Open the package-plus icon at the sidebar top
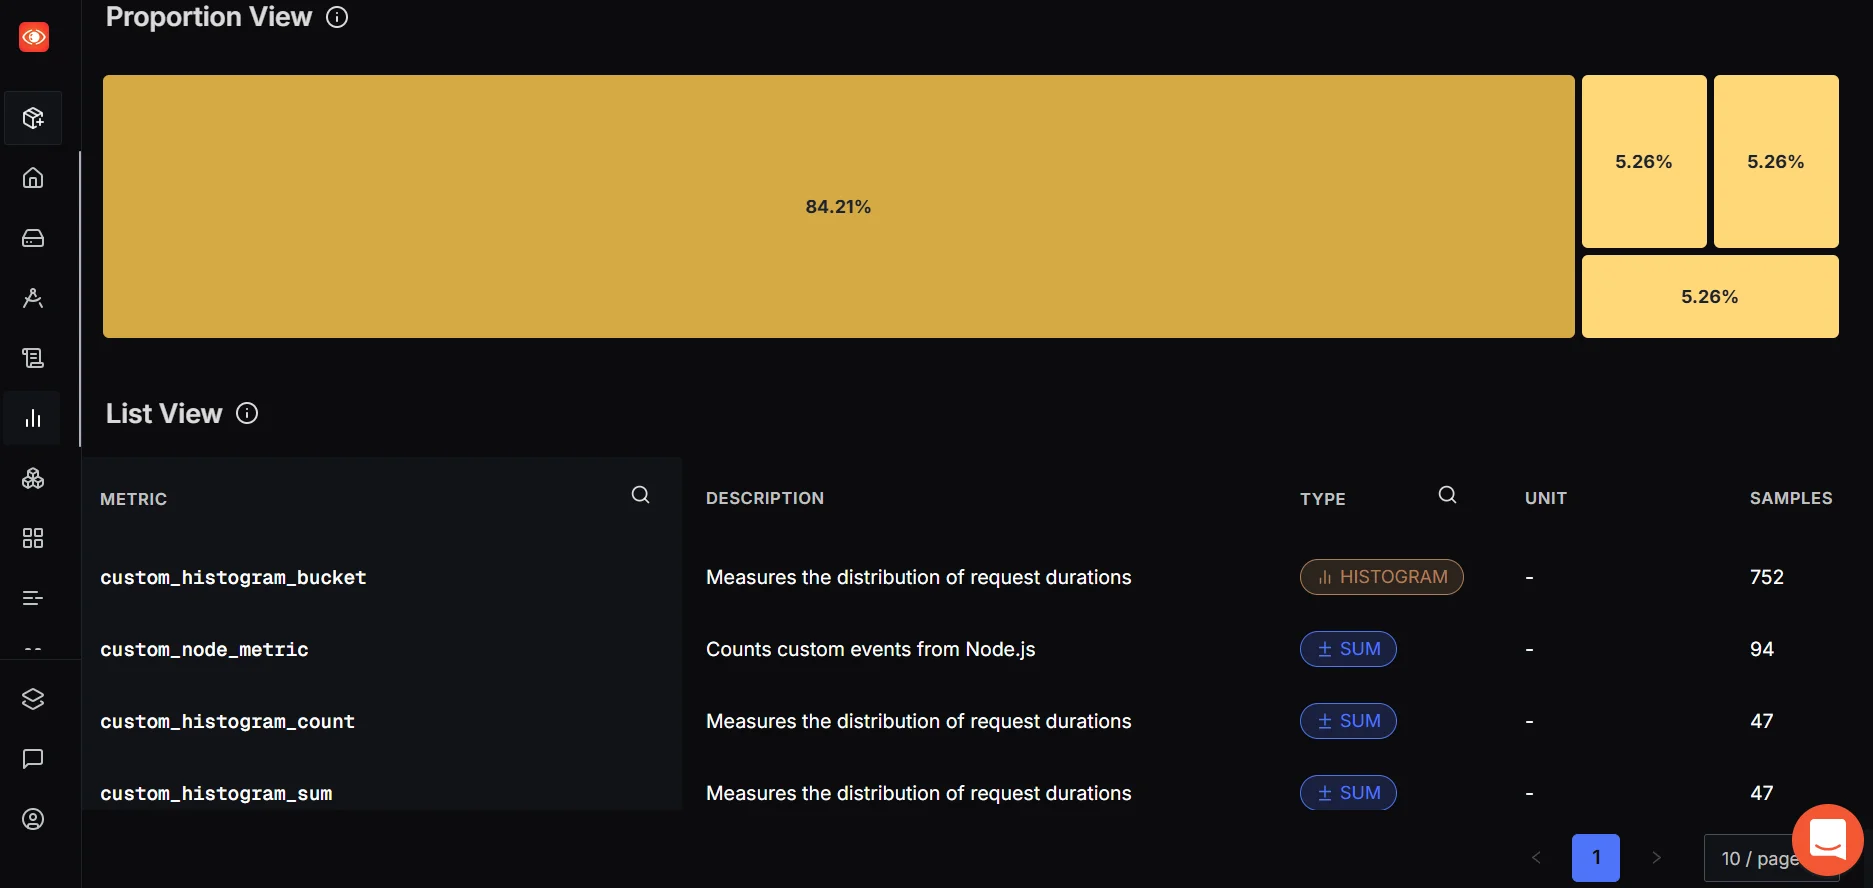Image resolution: width=1873 pixels, height=888 pixels. pyautogui.click(x=33, y=118)
